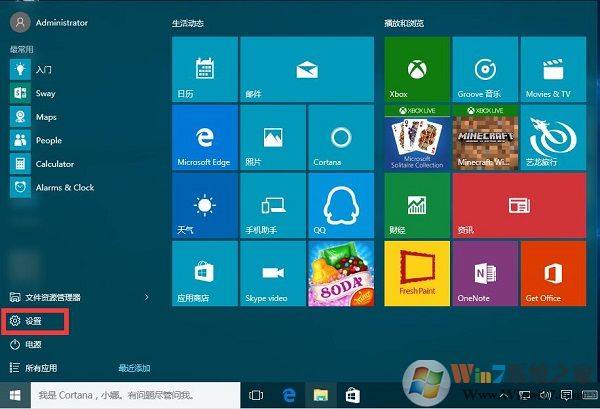Launch the Microsoft Edge tile
Image resolution: width=600 pixels, height=409 pixels.
click(x=205, y=137)
